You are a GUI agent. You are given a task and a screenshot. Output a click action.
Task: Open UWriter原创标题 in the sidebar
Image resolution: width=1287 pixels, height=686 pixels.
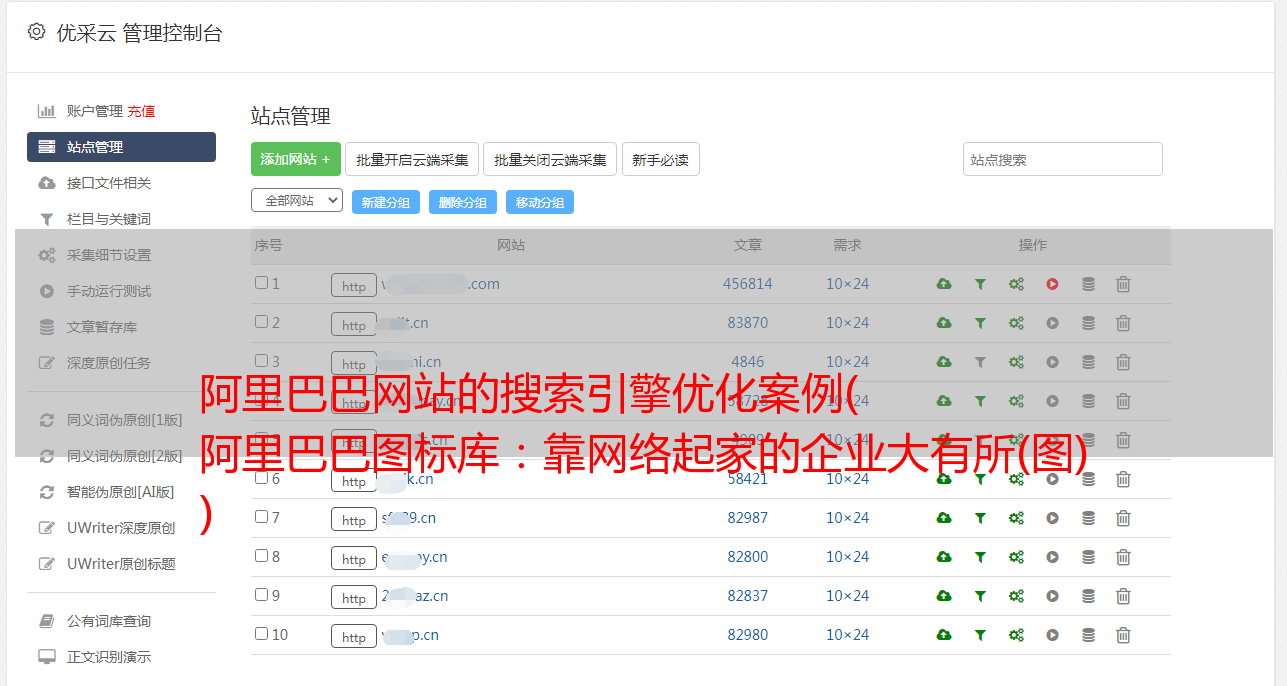pyautogui.click(x=121, y=564)
